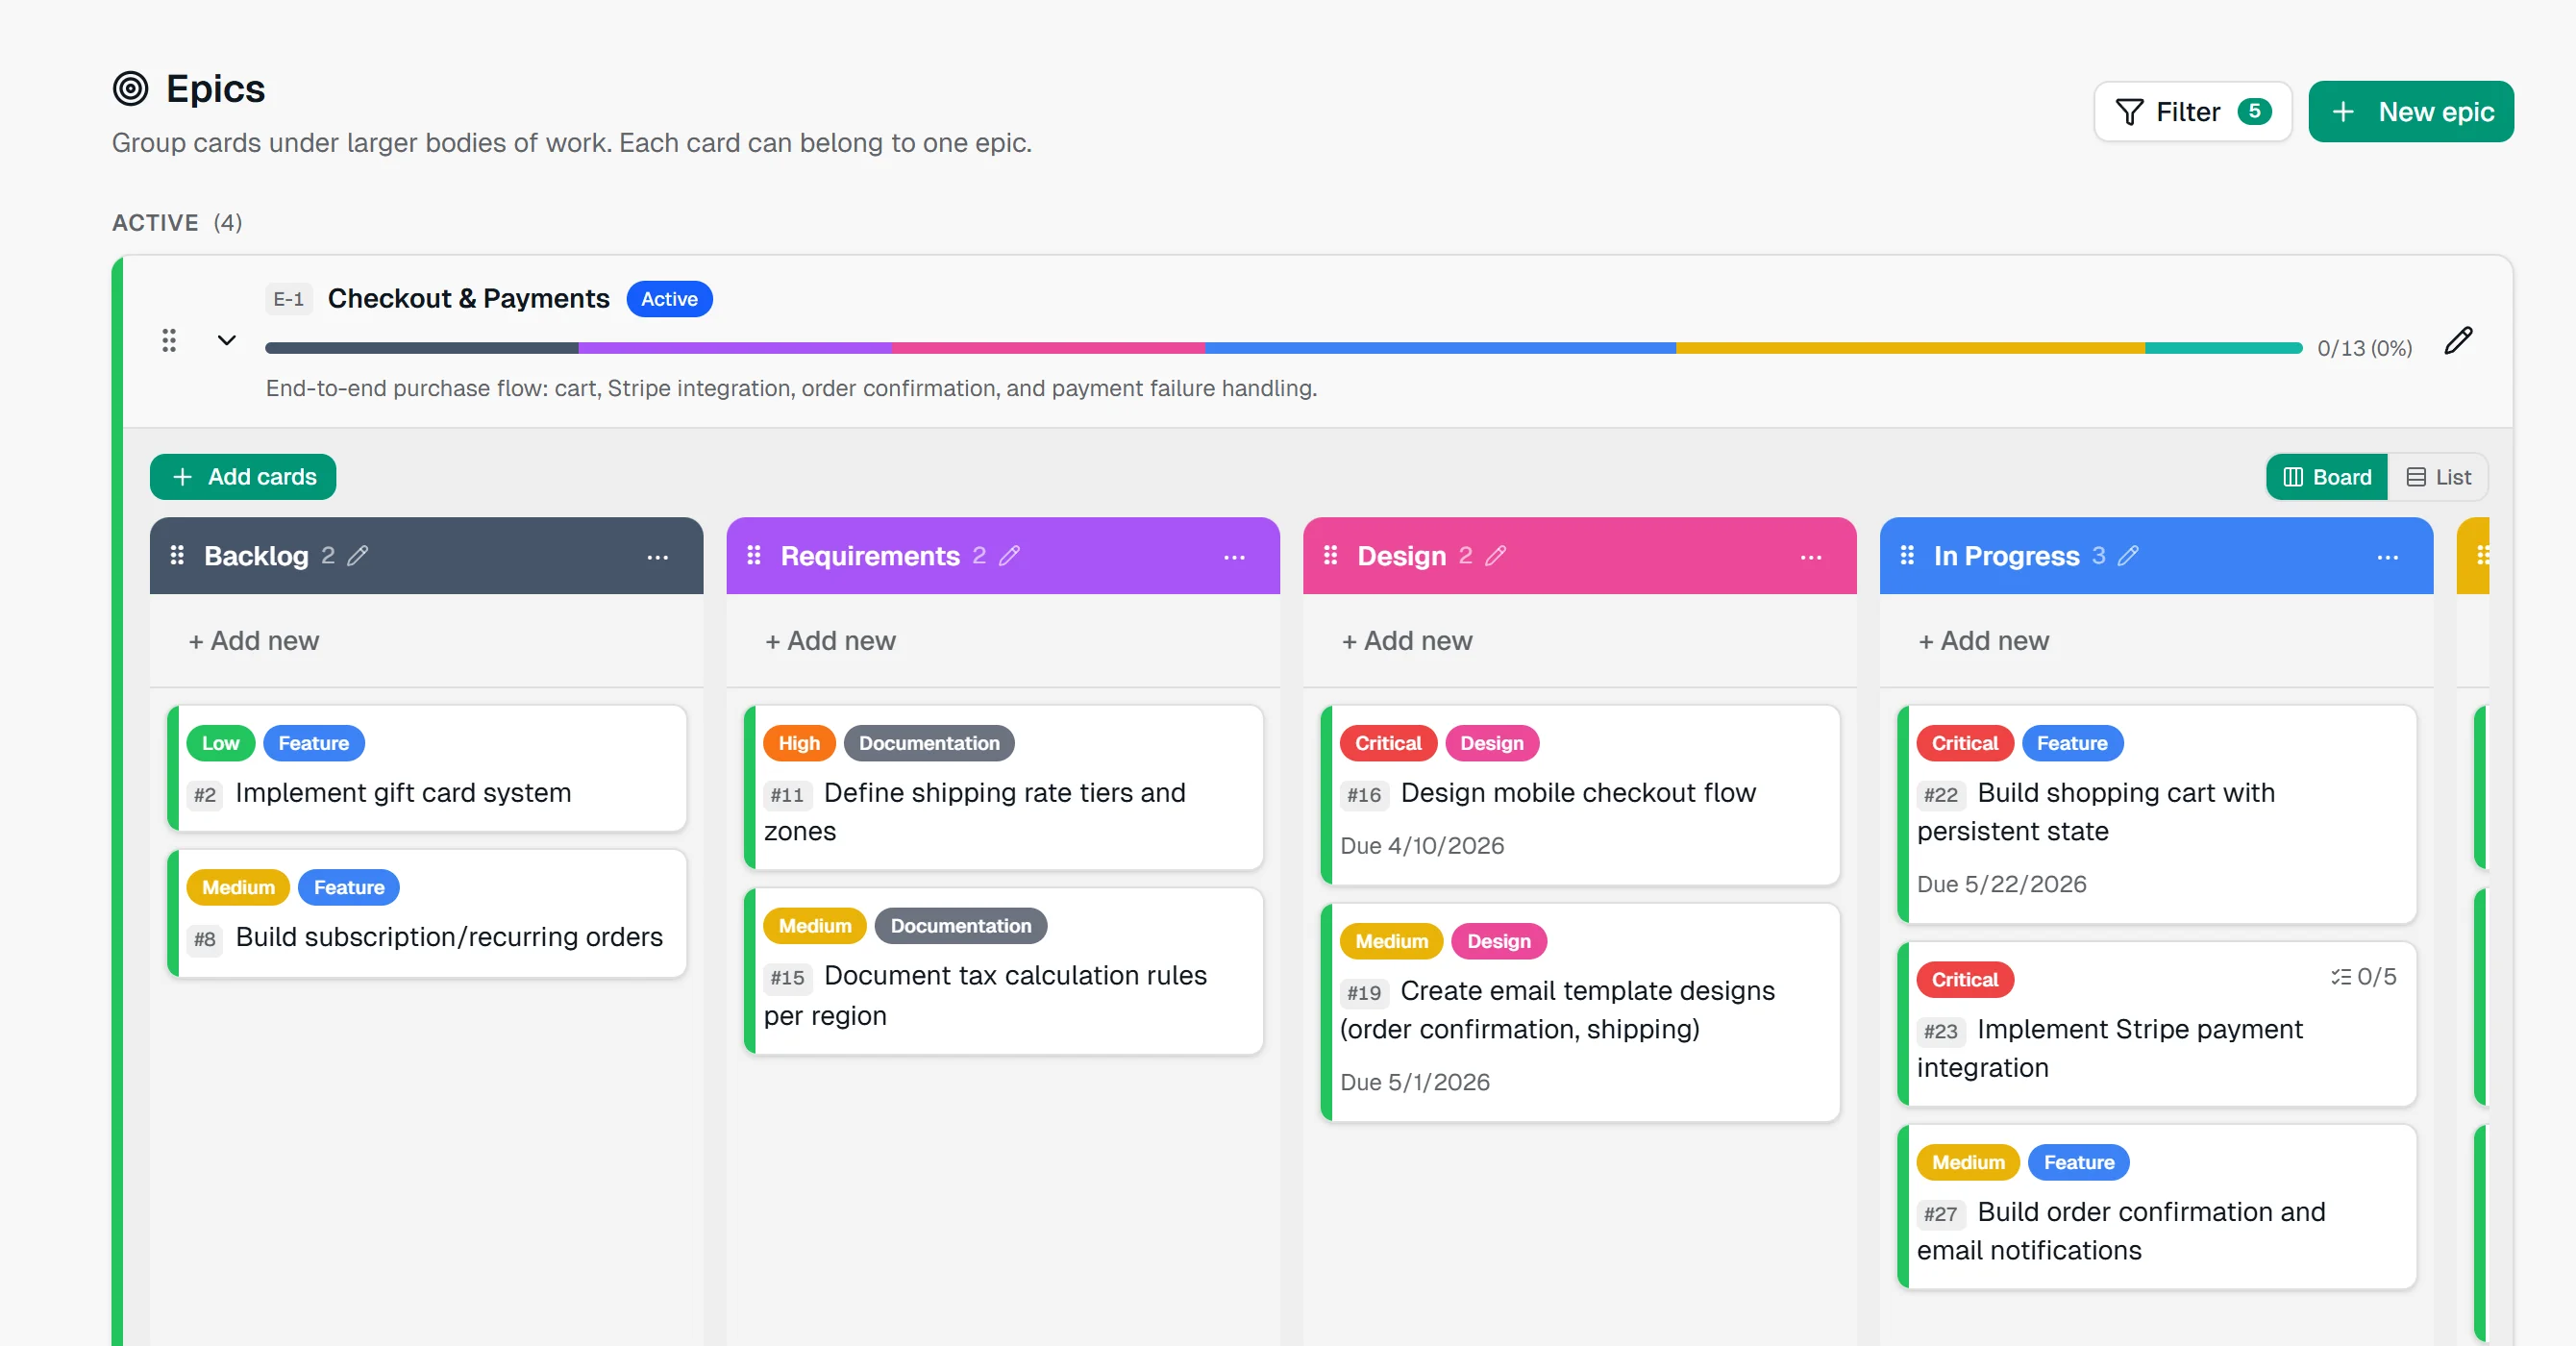The image size is (2576, 1346).
Task: Click Due 5/1/2026 date on card #19
Action: point(1414,1083)
